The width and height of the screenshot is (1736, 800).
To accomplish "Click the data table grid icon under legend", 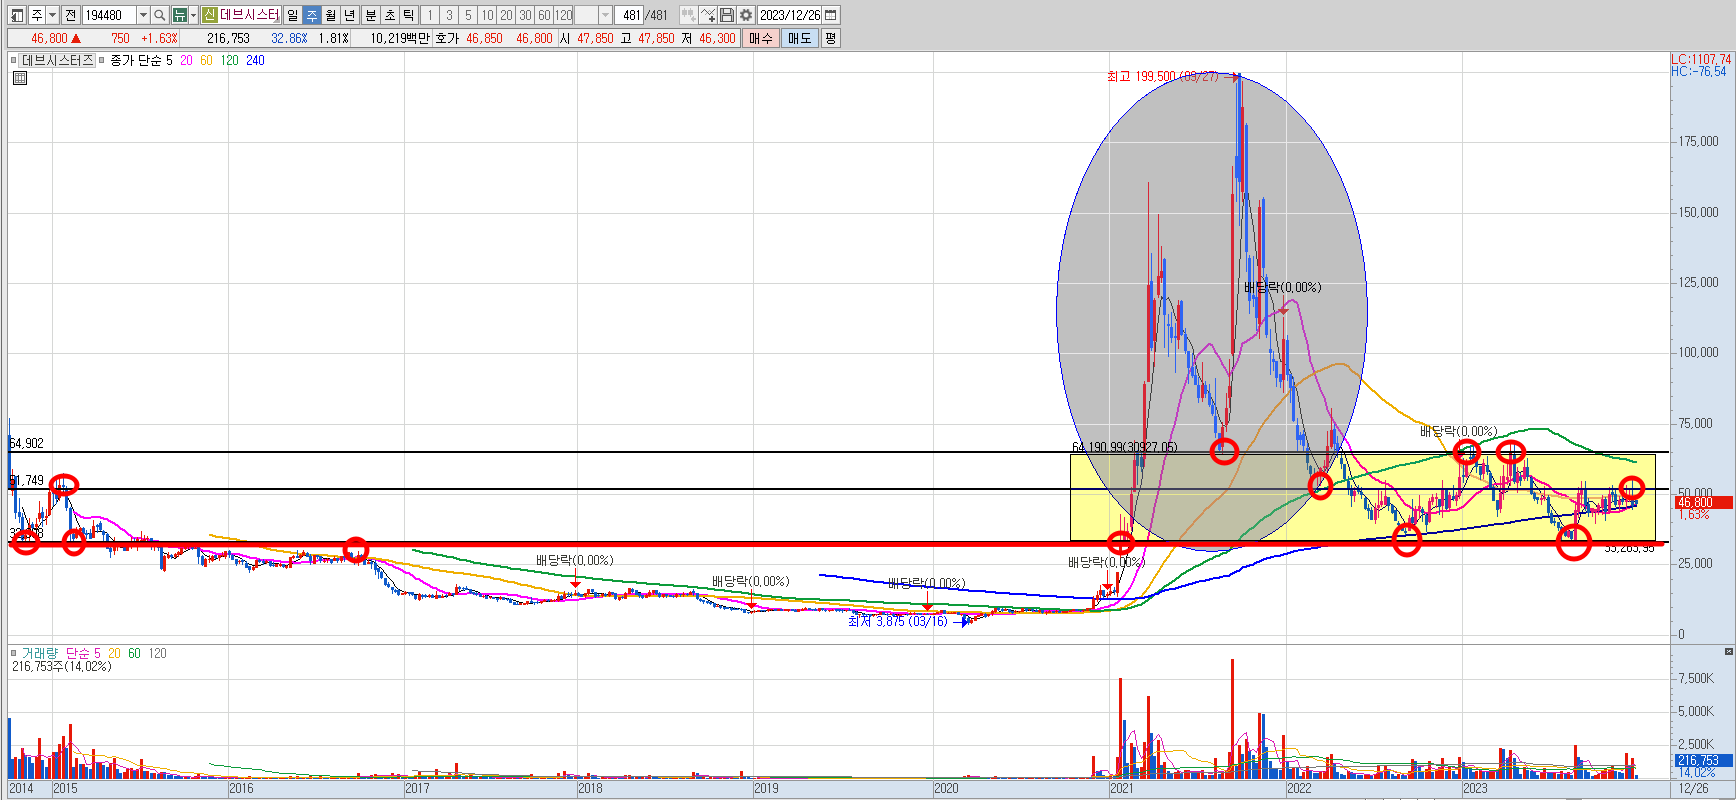I will point(20,78).
